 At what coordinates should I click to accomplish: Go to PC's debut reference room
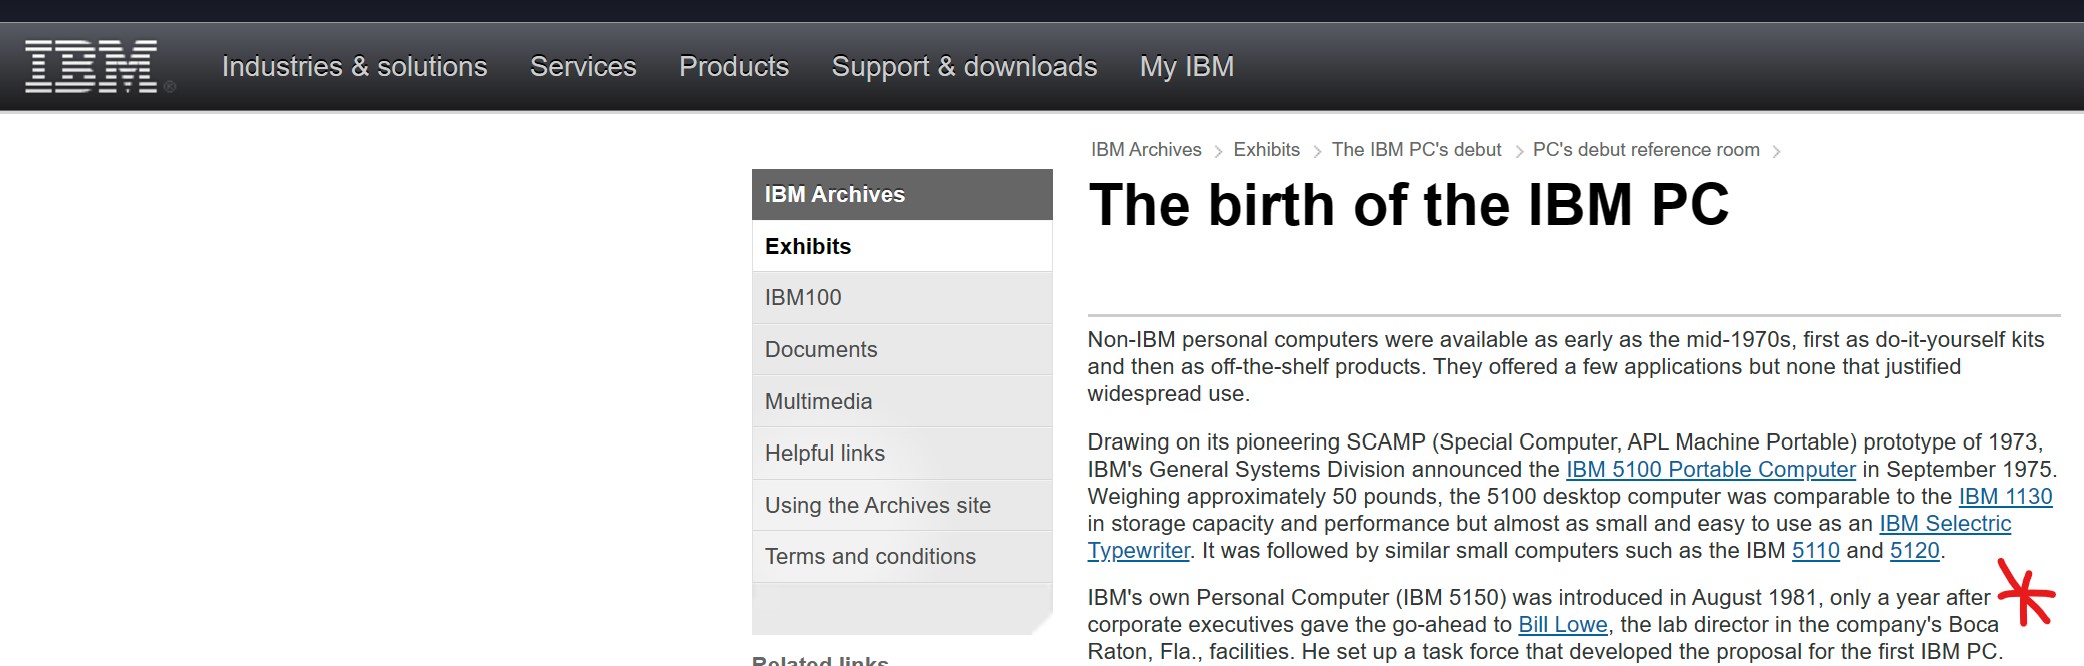tap(1646, 150)
